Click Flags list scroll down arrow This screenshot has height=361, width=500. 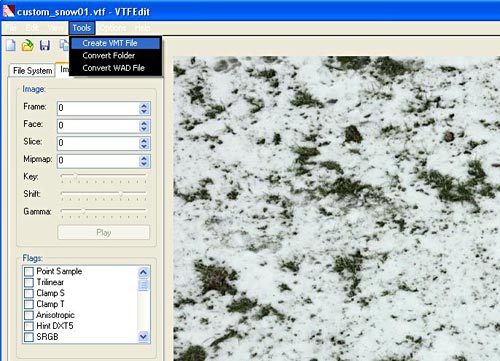(x=143, y=336)
